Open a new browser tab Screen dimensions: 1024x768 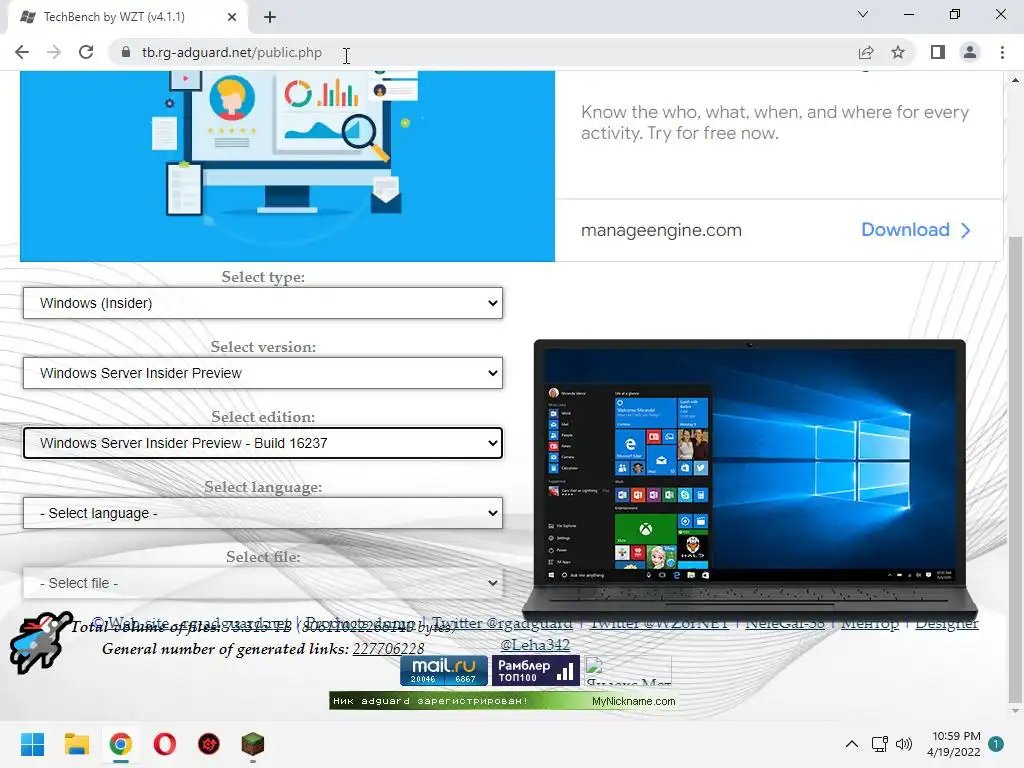pyautogui.click(x=270, y=17)
